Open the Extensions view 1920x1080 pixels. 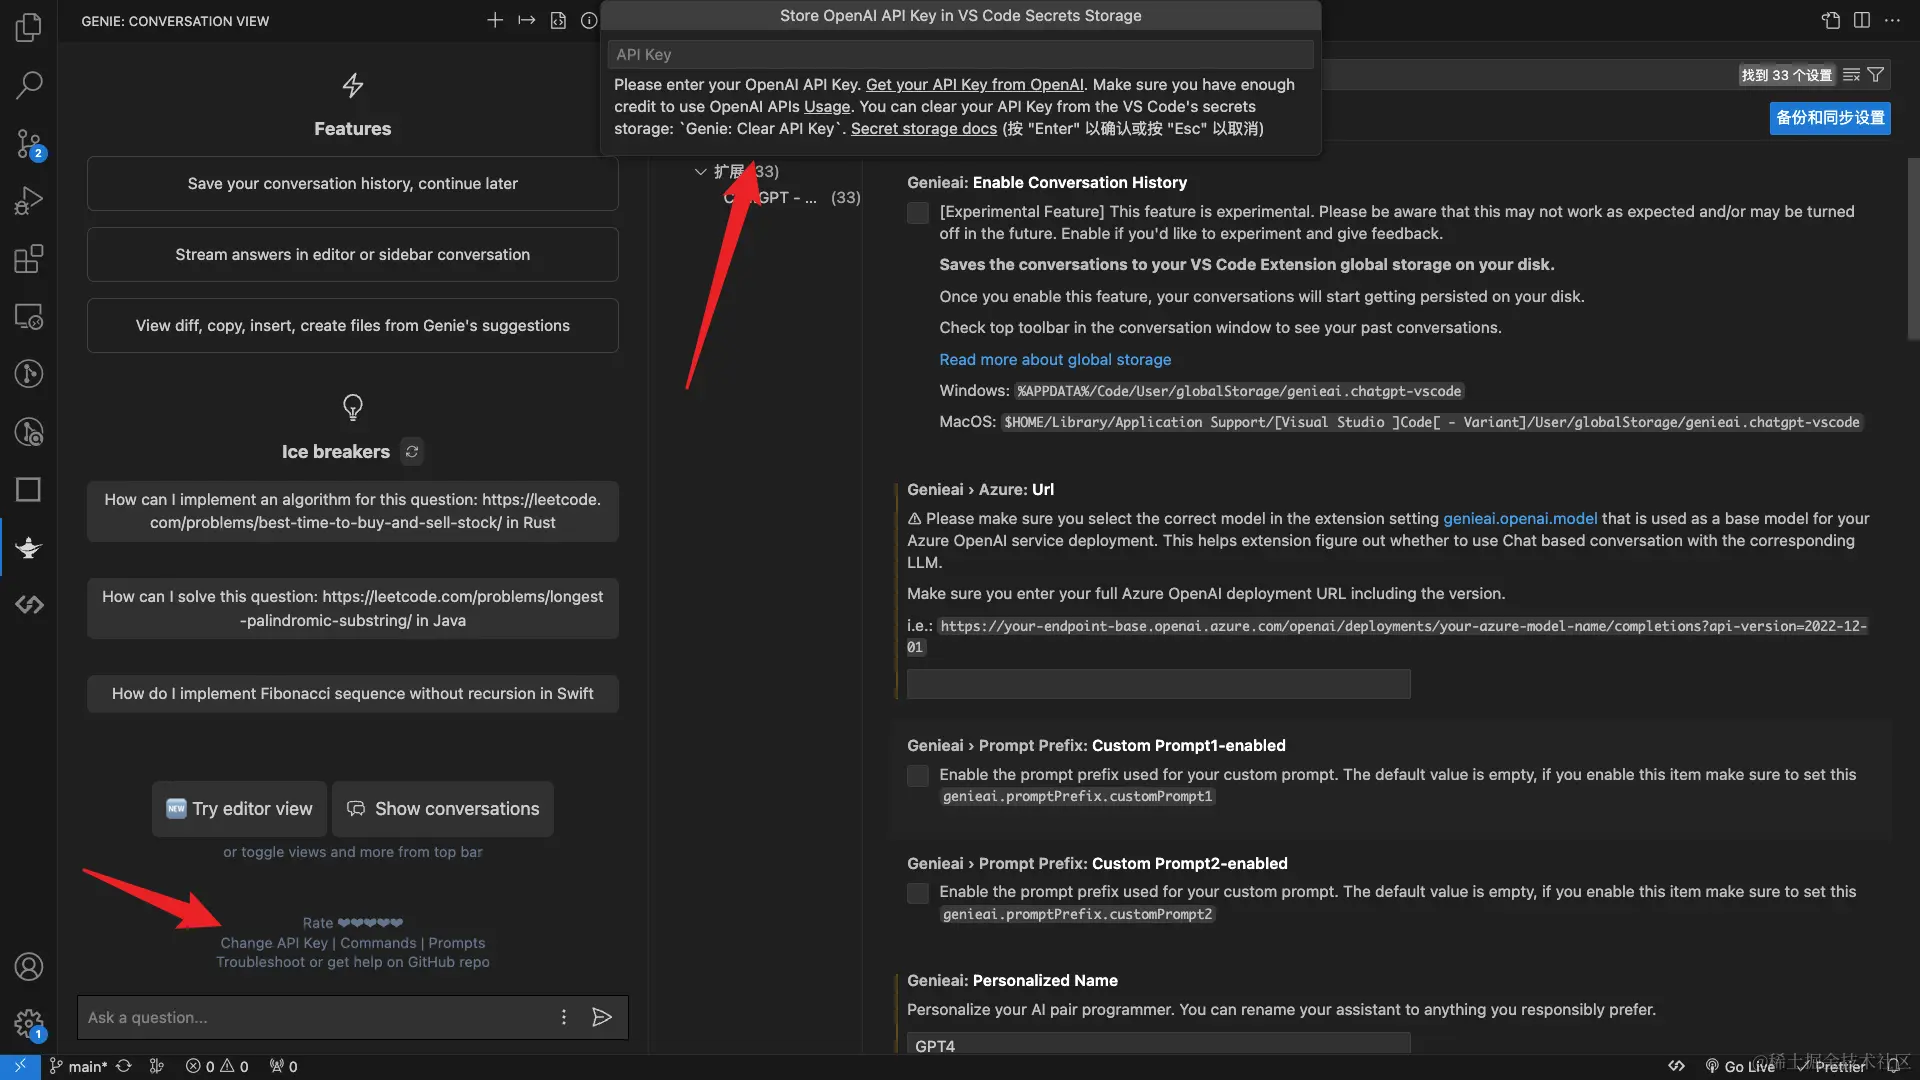pyautogui.click(x=29, y=259)
